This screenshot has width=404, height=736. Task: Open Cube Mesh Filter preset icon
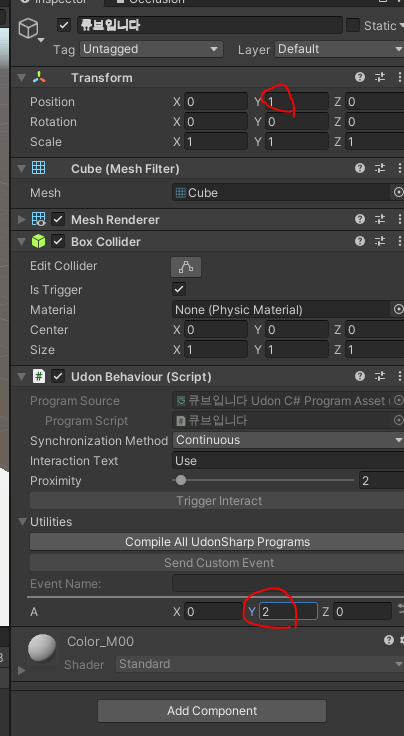pyautogui.click(x=380, y=169)
